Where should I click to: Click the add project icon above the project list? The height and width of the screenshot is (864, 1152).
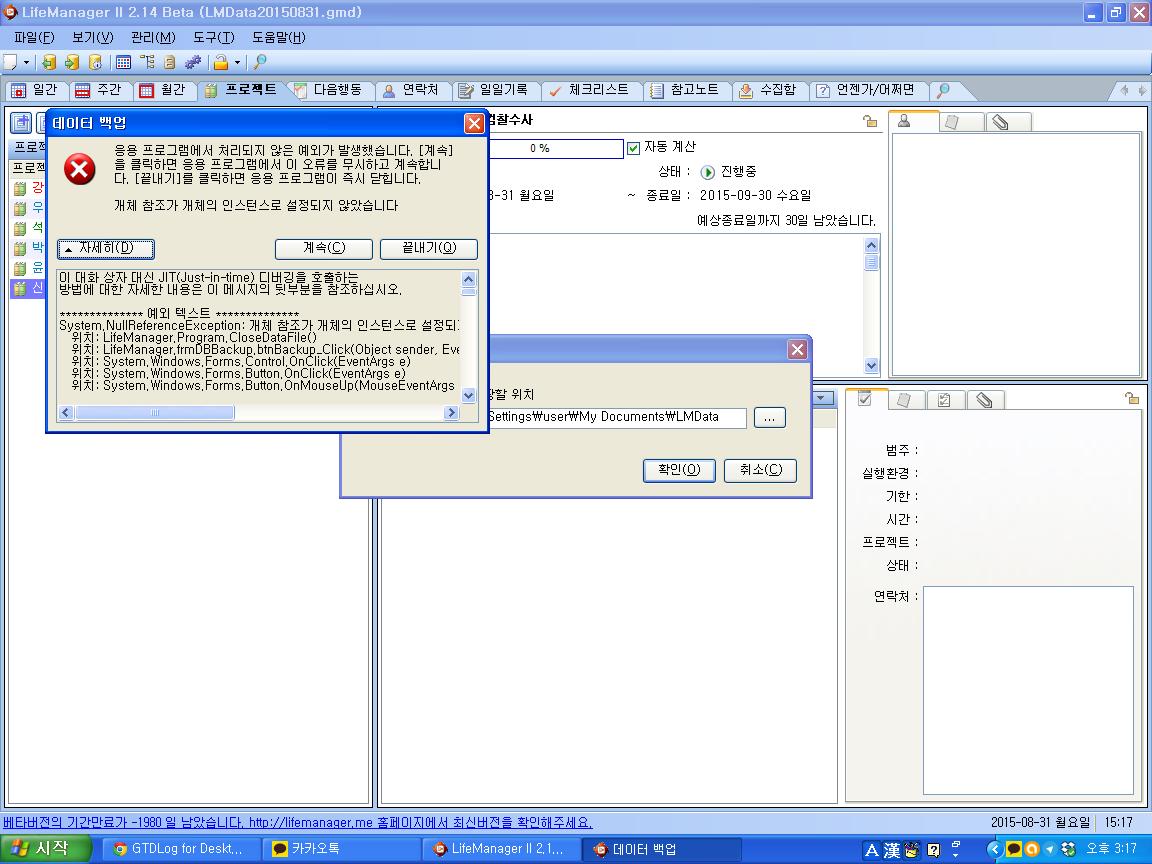(x=21, y=123)
